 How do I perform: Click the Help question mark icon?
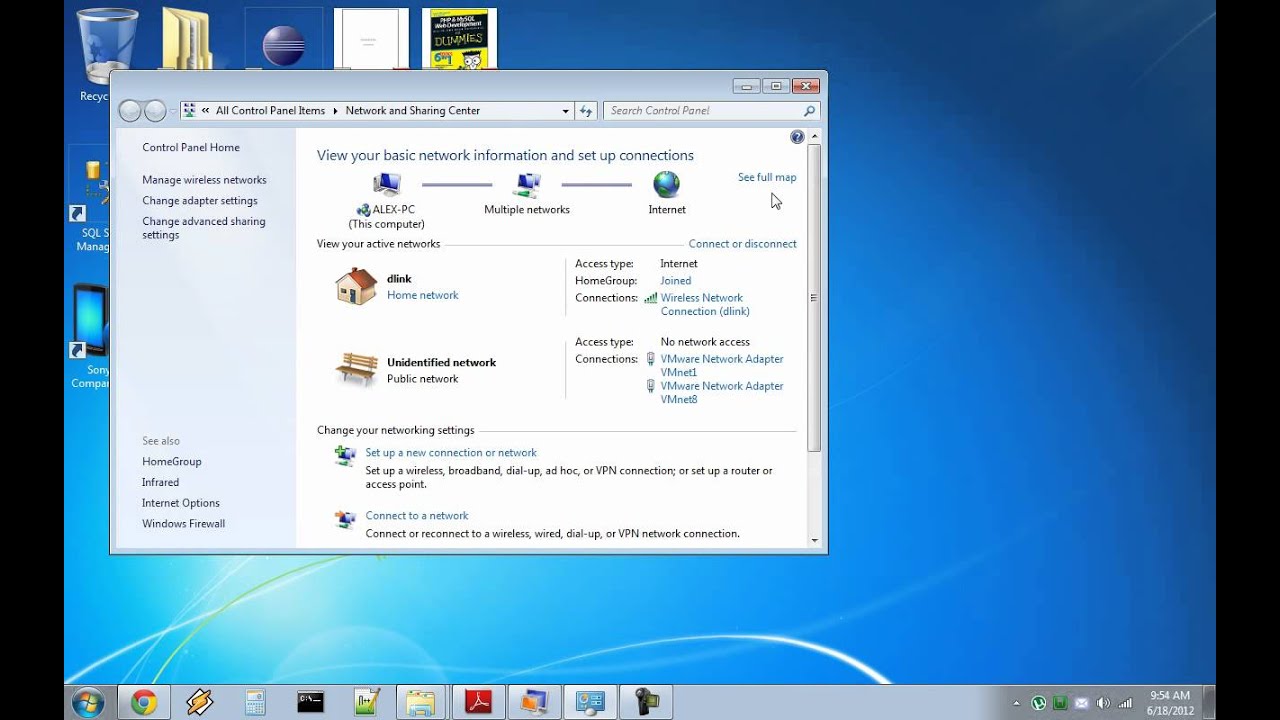pyautogui.click(x=797, y=137)
